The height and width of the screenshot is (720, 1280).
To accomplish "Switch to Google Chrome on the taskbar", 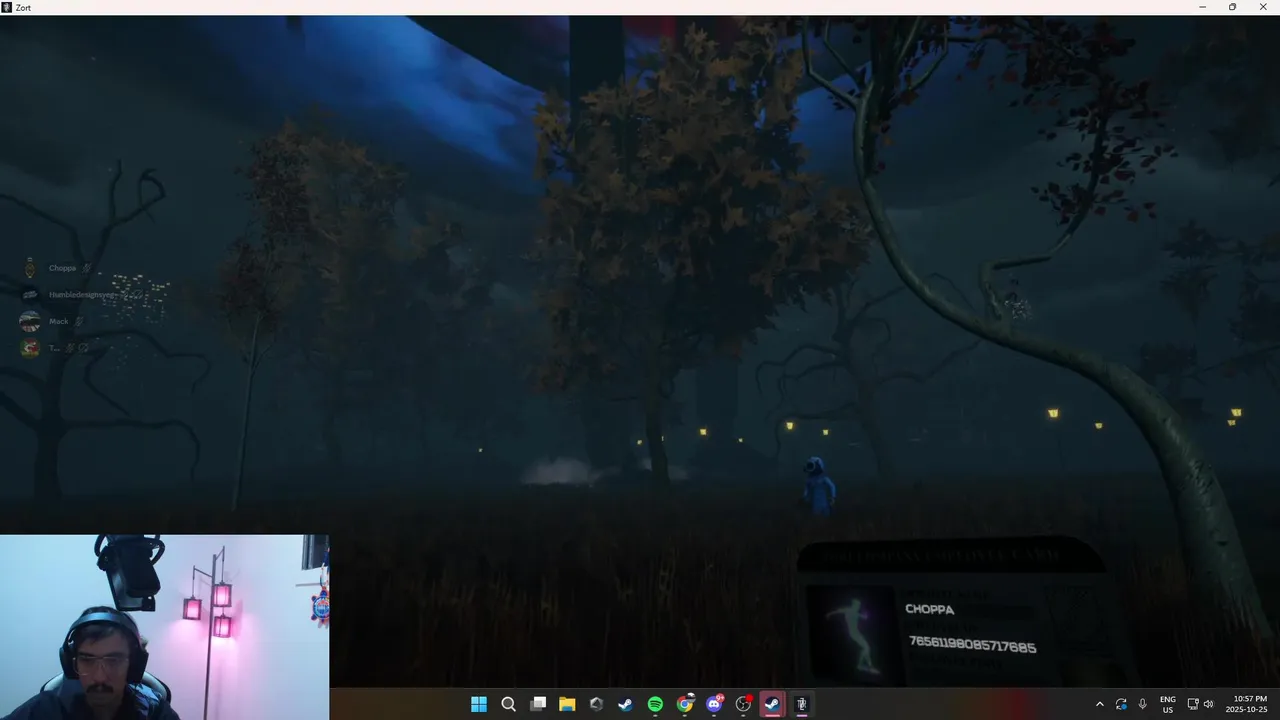I will [685, 704].
